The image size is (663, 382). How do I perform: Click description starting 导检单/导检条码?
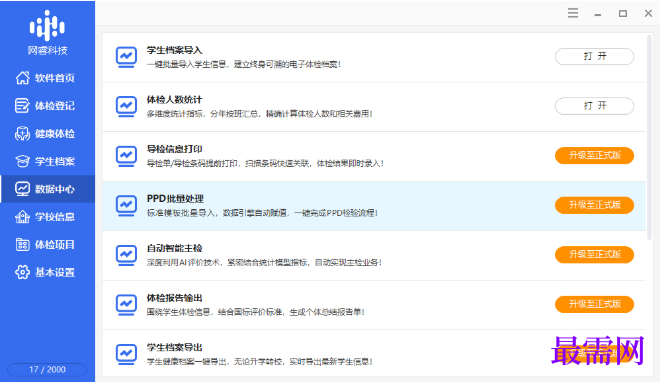[x=265, y=163]
